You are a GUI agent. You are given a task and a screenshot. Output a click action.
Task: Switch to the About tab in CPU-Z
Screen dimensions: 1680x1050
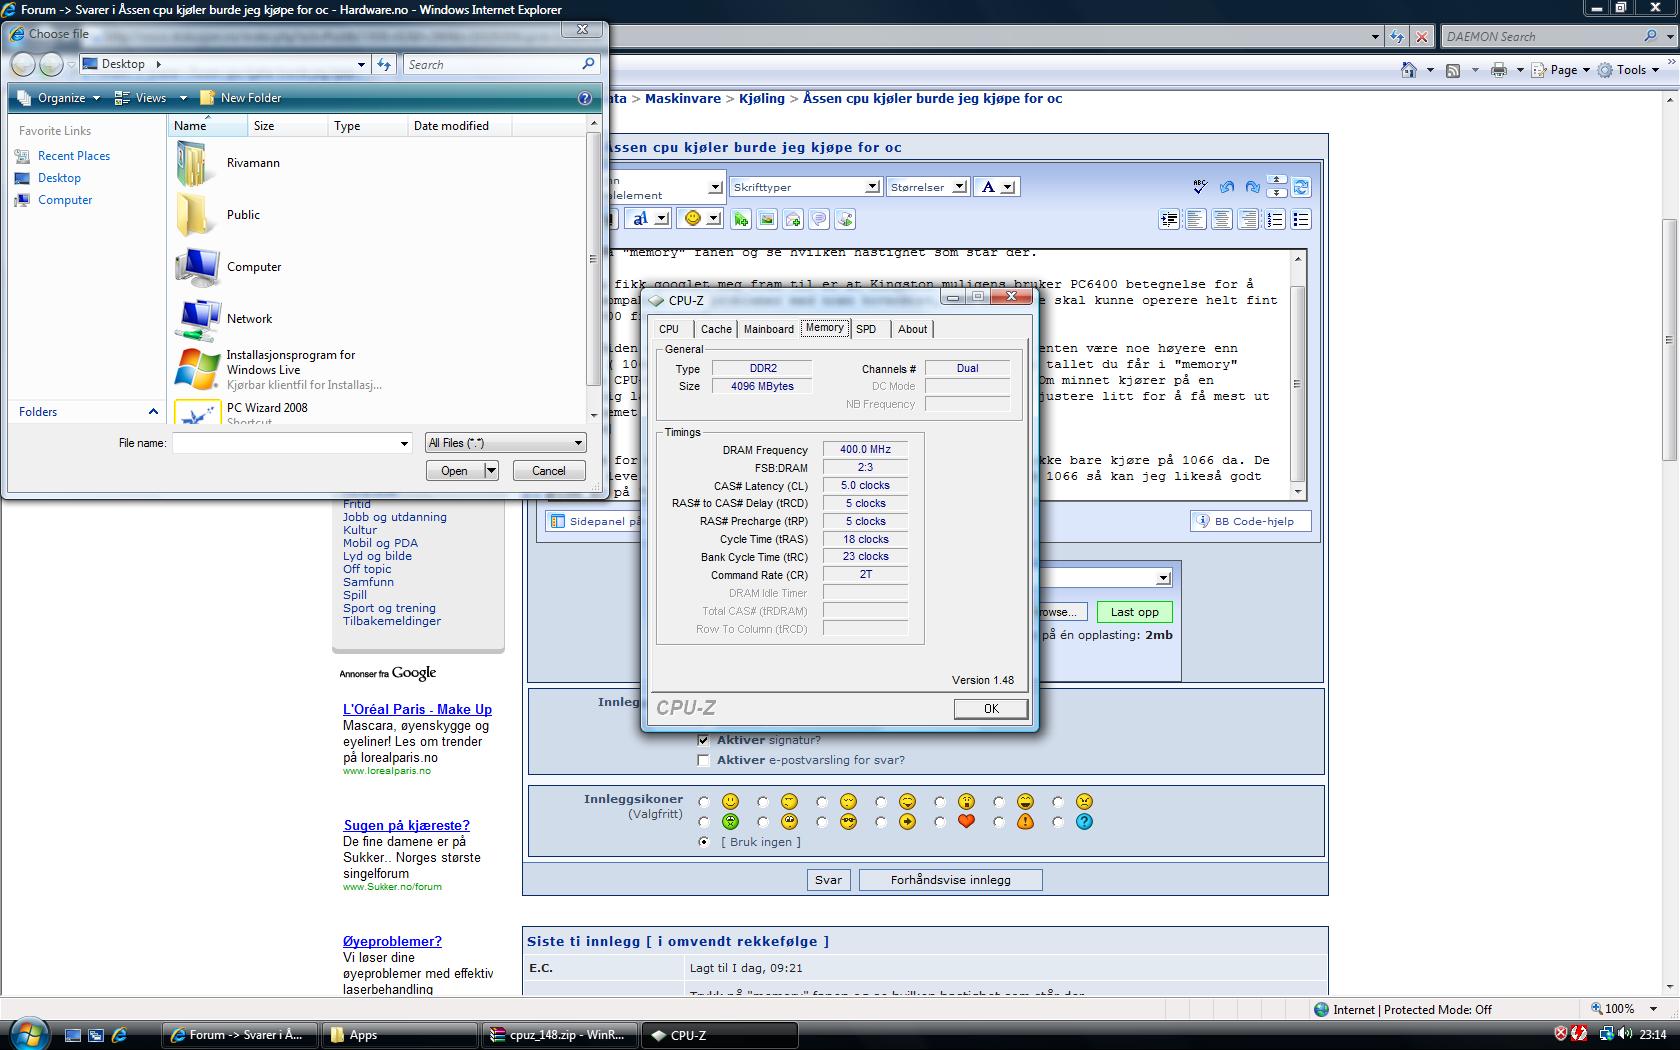[x=912, y=329]
